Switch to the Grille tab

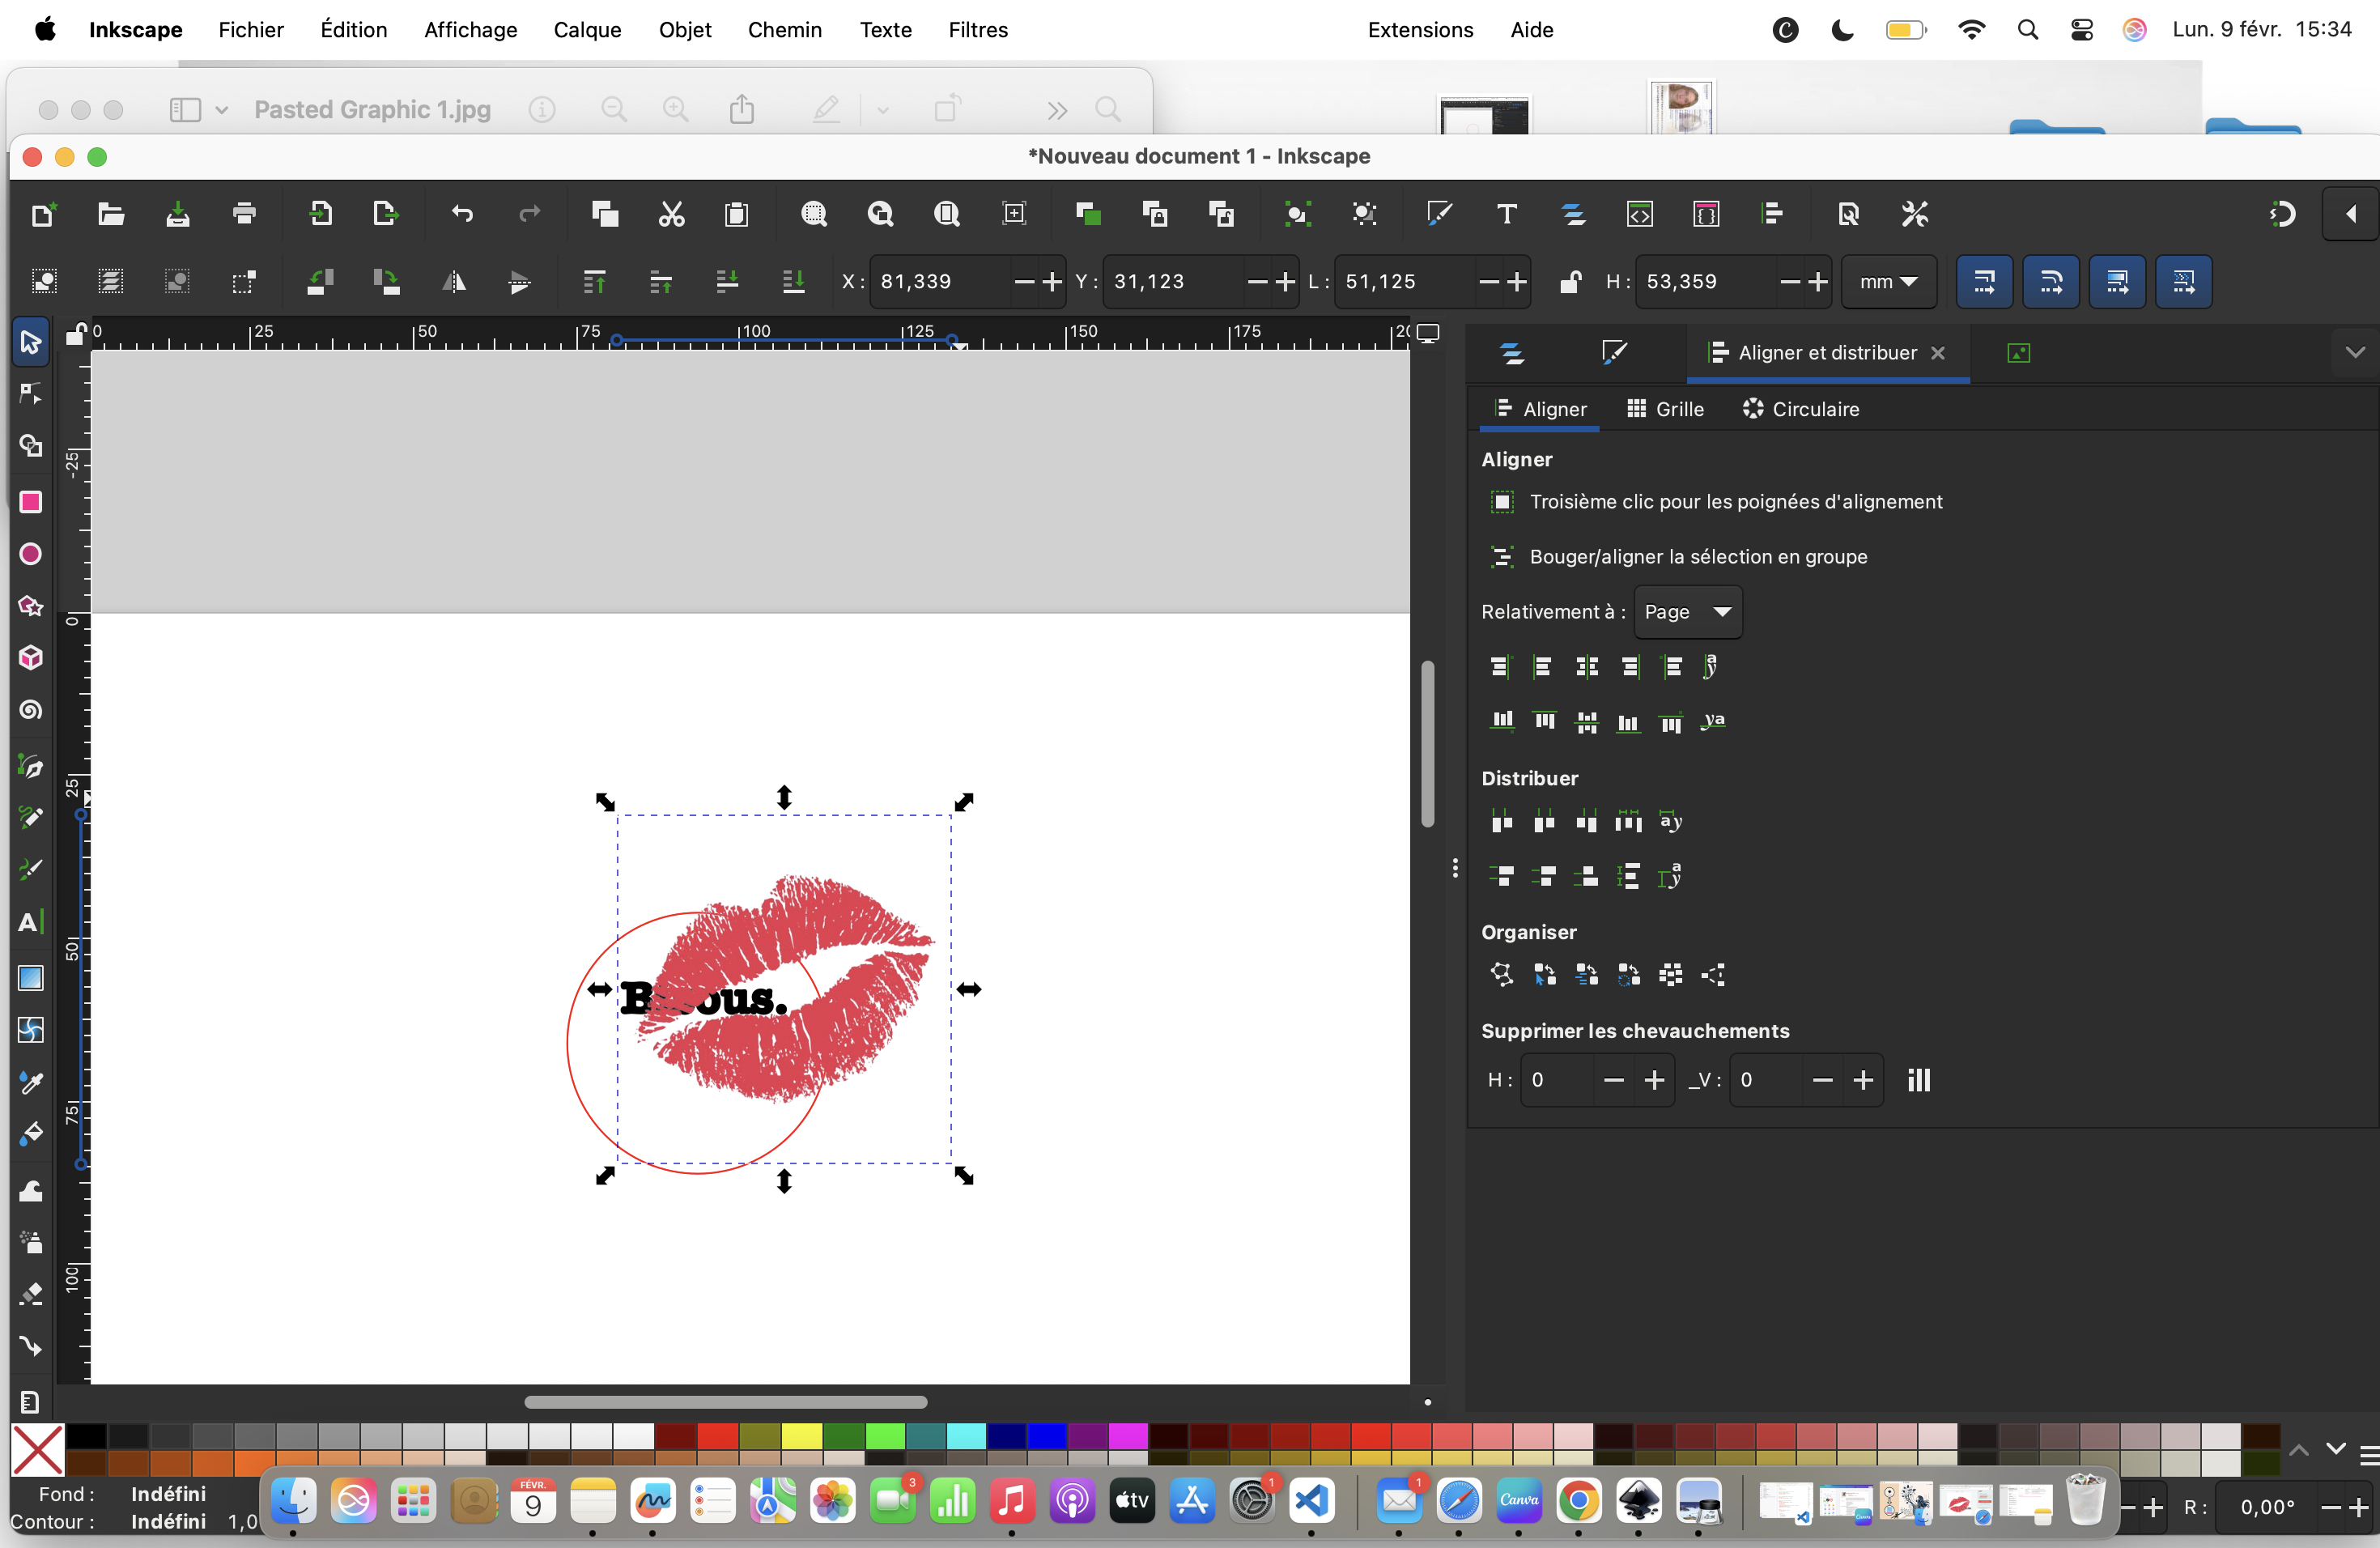(1665, 409)
